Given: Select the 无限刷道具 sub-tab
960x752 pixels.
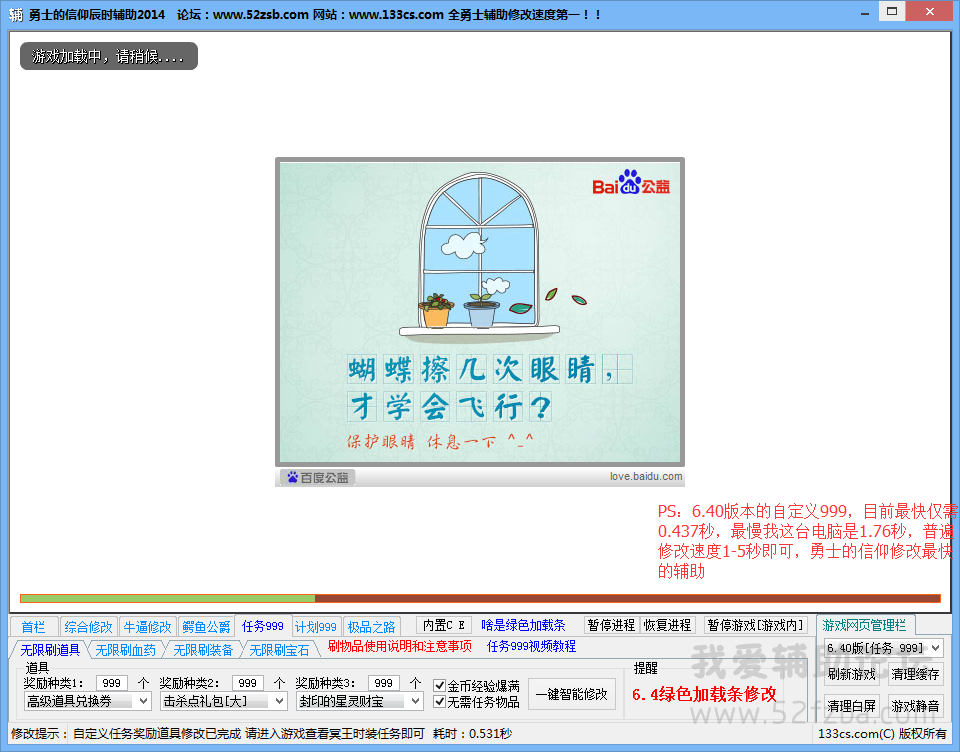Looking at the screenshot, I should click(50, 650).
